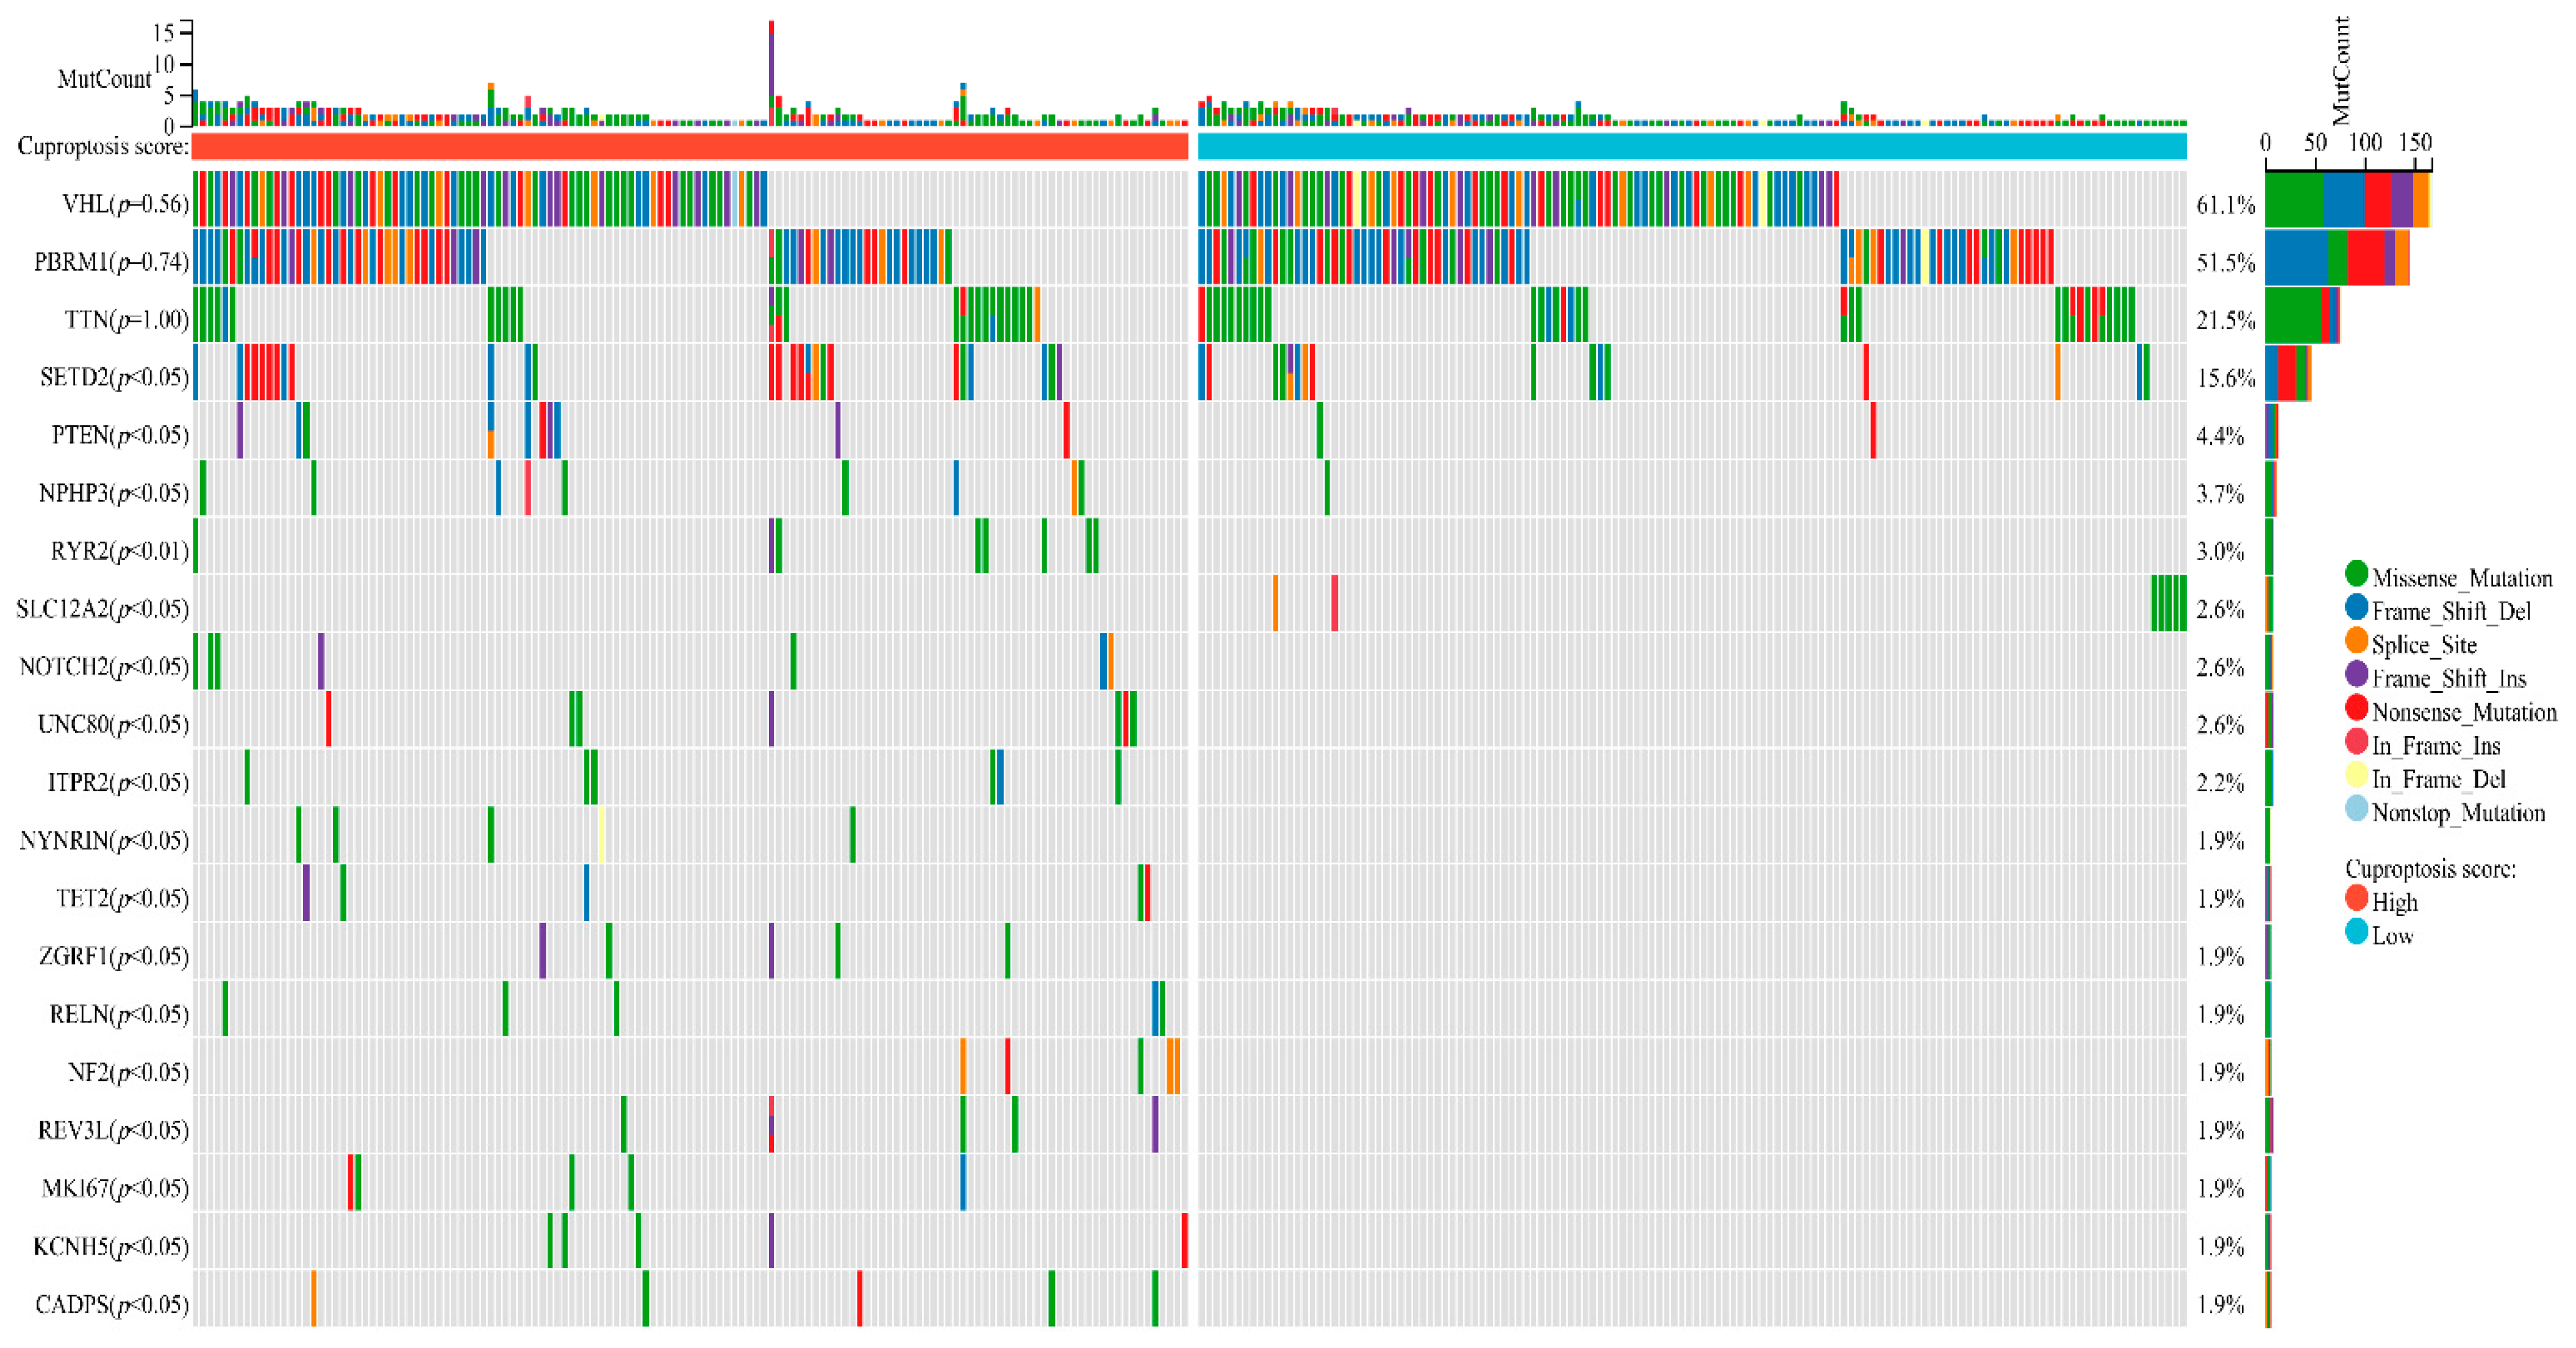Click the red High cuproptosis score bar
Screen dimensions: 2576x1348
click(690, 146)
